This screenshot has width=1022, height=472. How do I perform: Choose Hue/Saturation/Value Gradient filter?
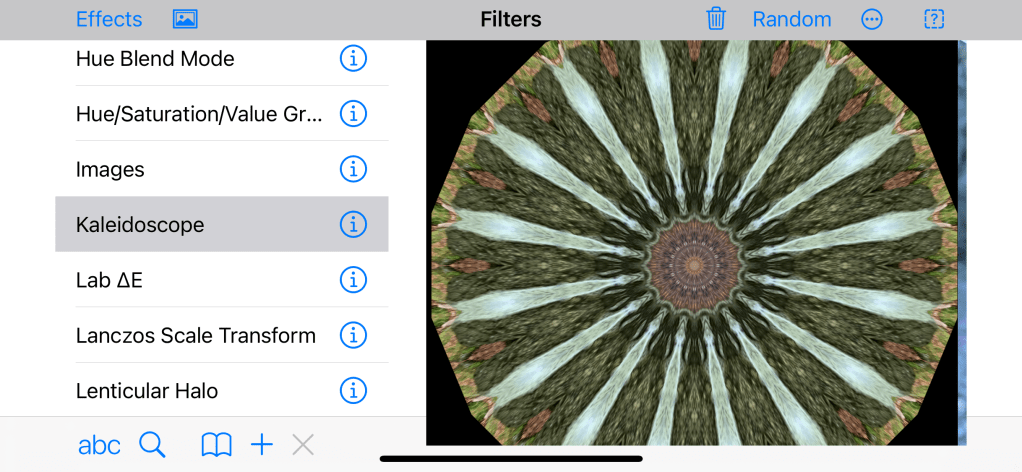[x=199, y=115]
